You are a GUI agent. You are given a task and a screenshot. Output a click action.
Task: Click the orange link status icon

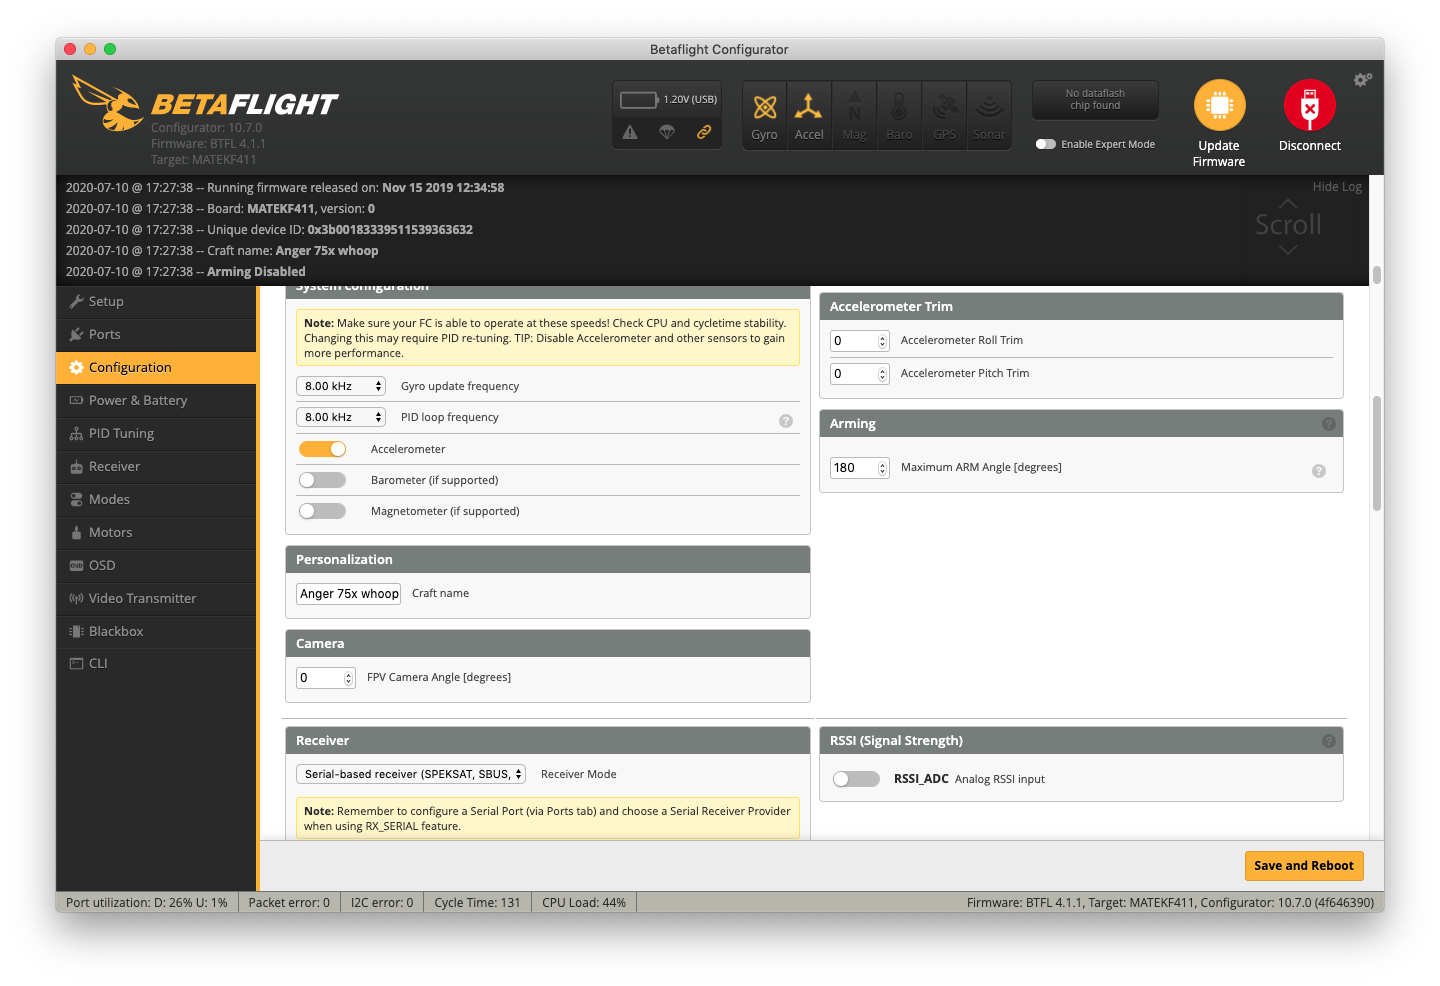pos(704,132)
